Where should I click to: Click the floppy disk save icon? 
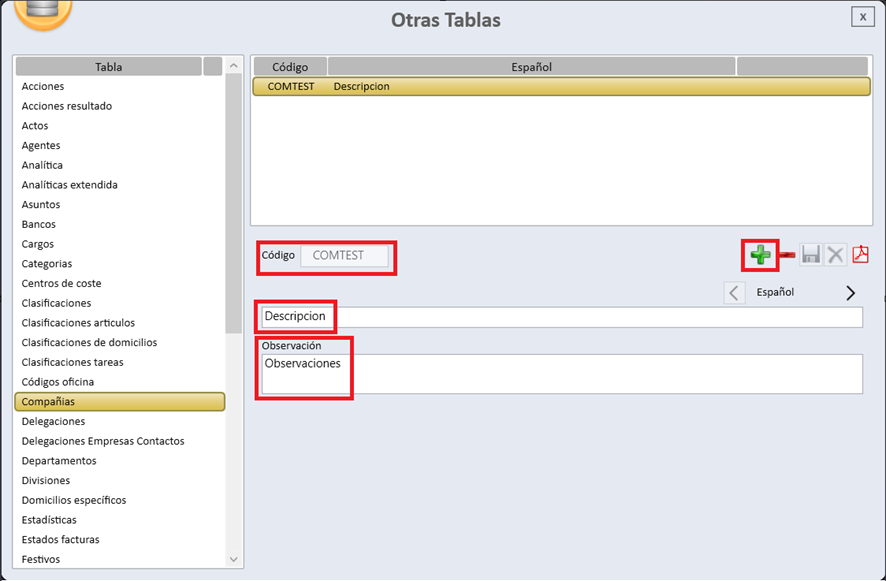[x=811, y=255]
